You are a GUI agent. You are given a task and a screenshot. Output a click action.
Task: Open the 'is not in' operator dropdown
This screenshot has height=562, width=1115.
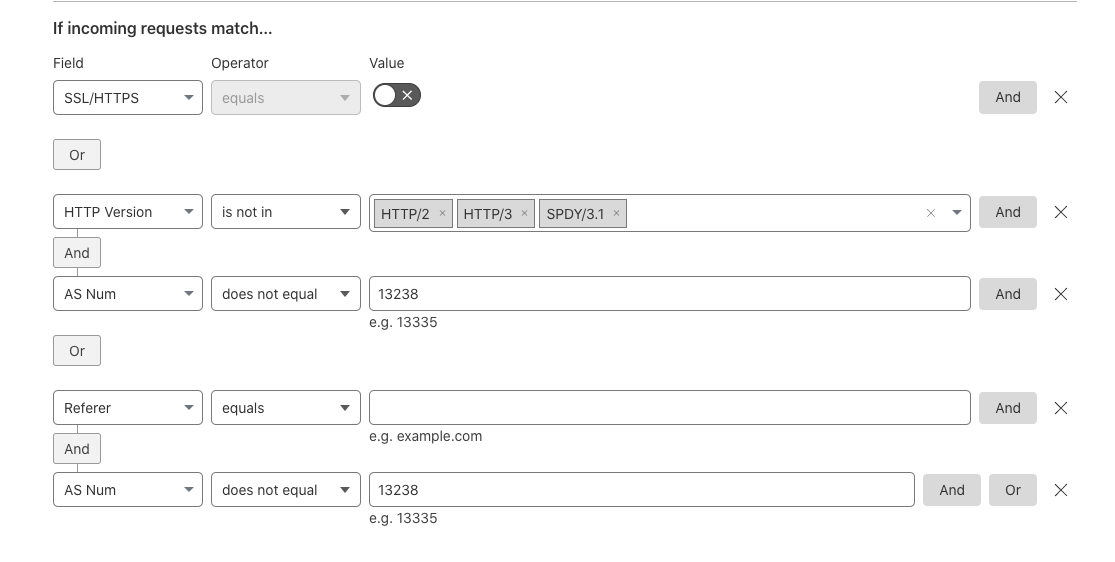pyautogui.click(x=286, y=212)
